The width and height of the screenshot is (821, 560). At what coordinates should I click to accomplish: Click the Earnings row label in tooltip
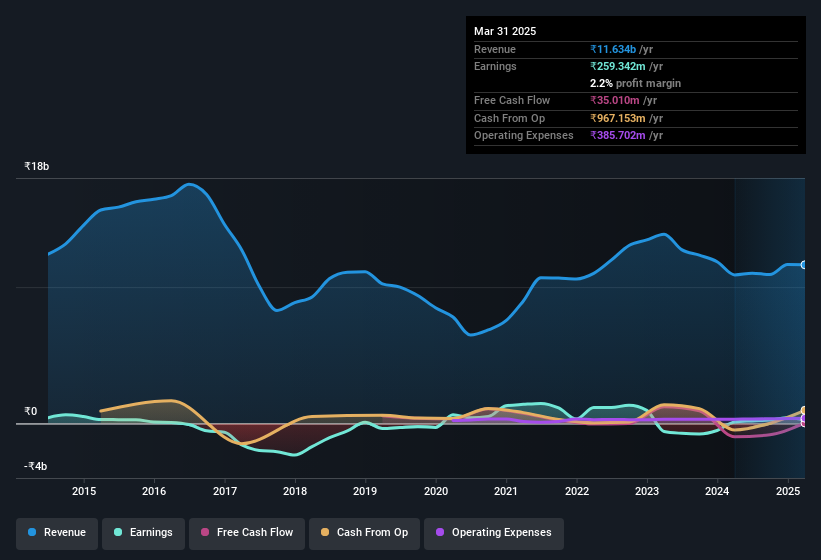coord(495,66)
